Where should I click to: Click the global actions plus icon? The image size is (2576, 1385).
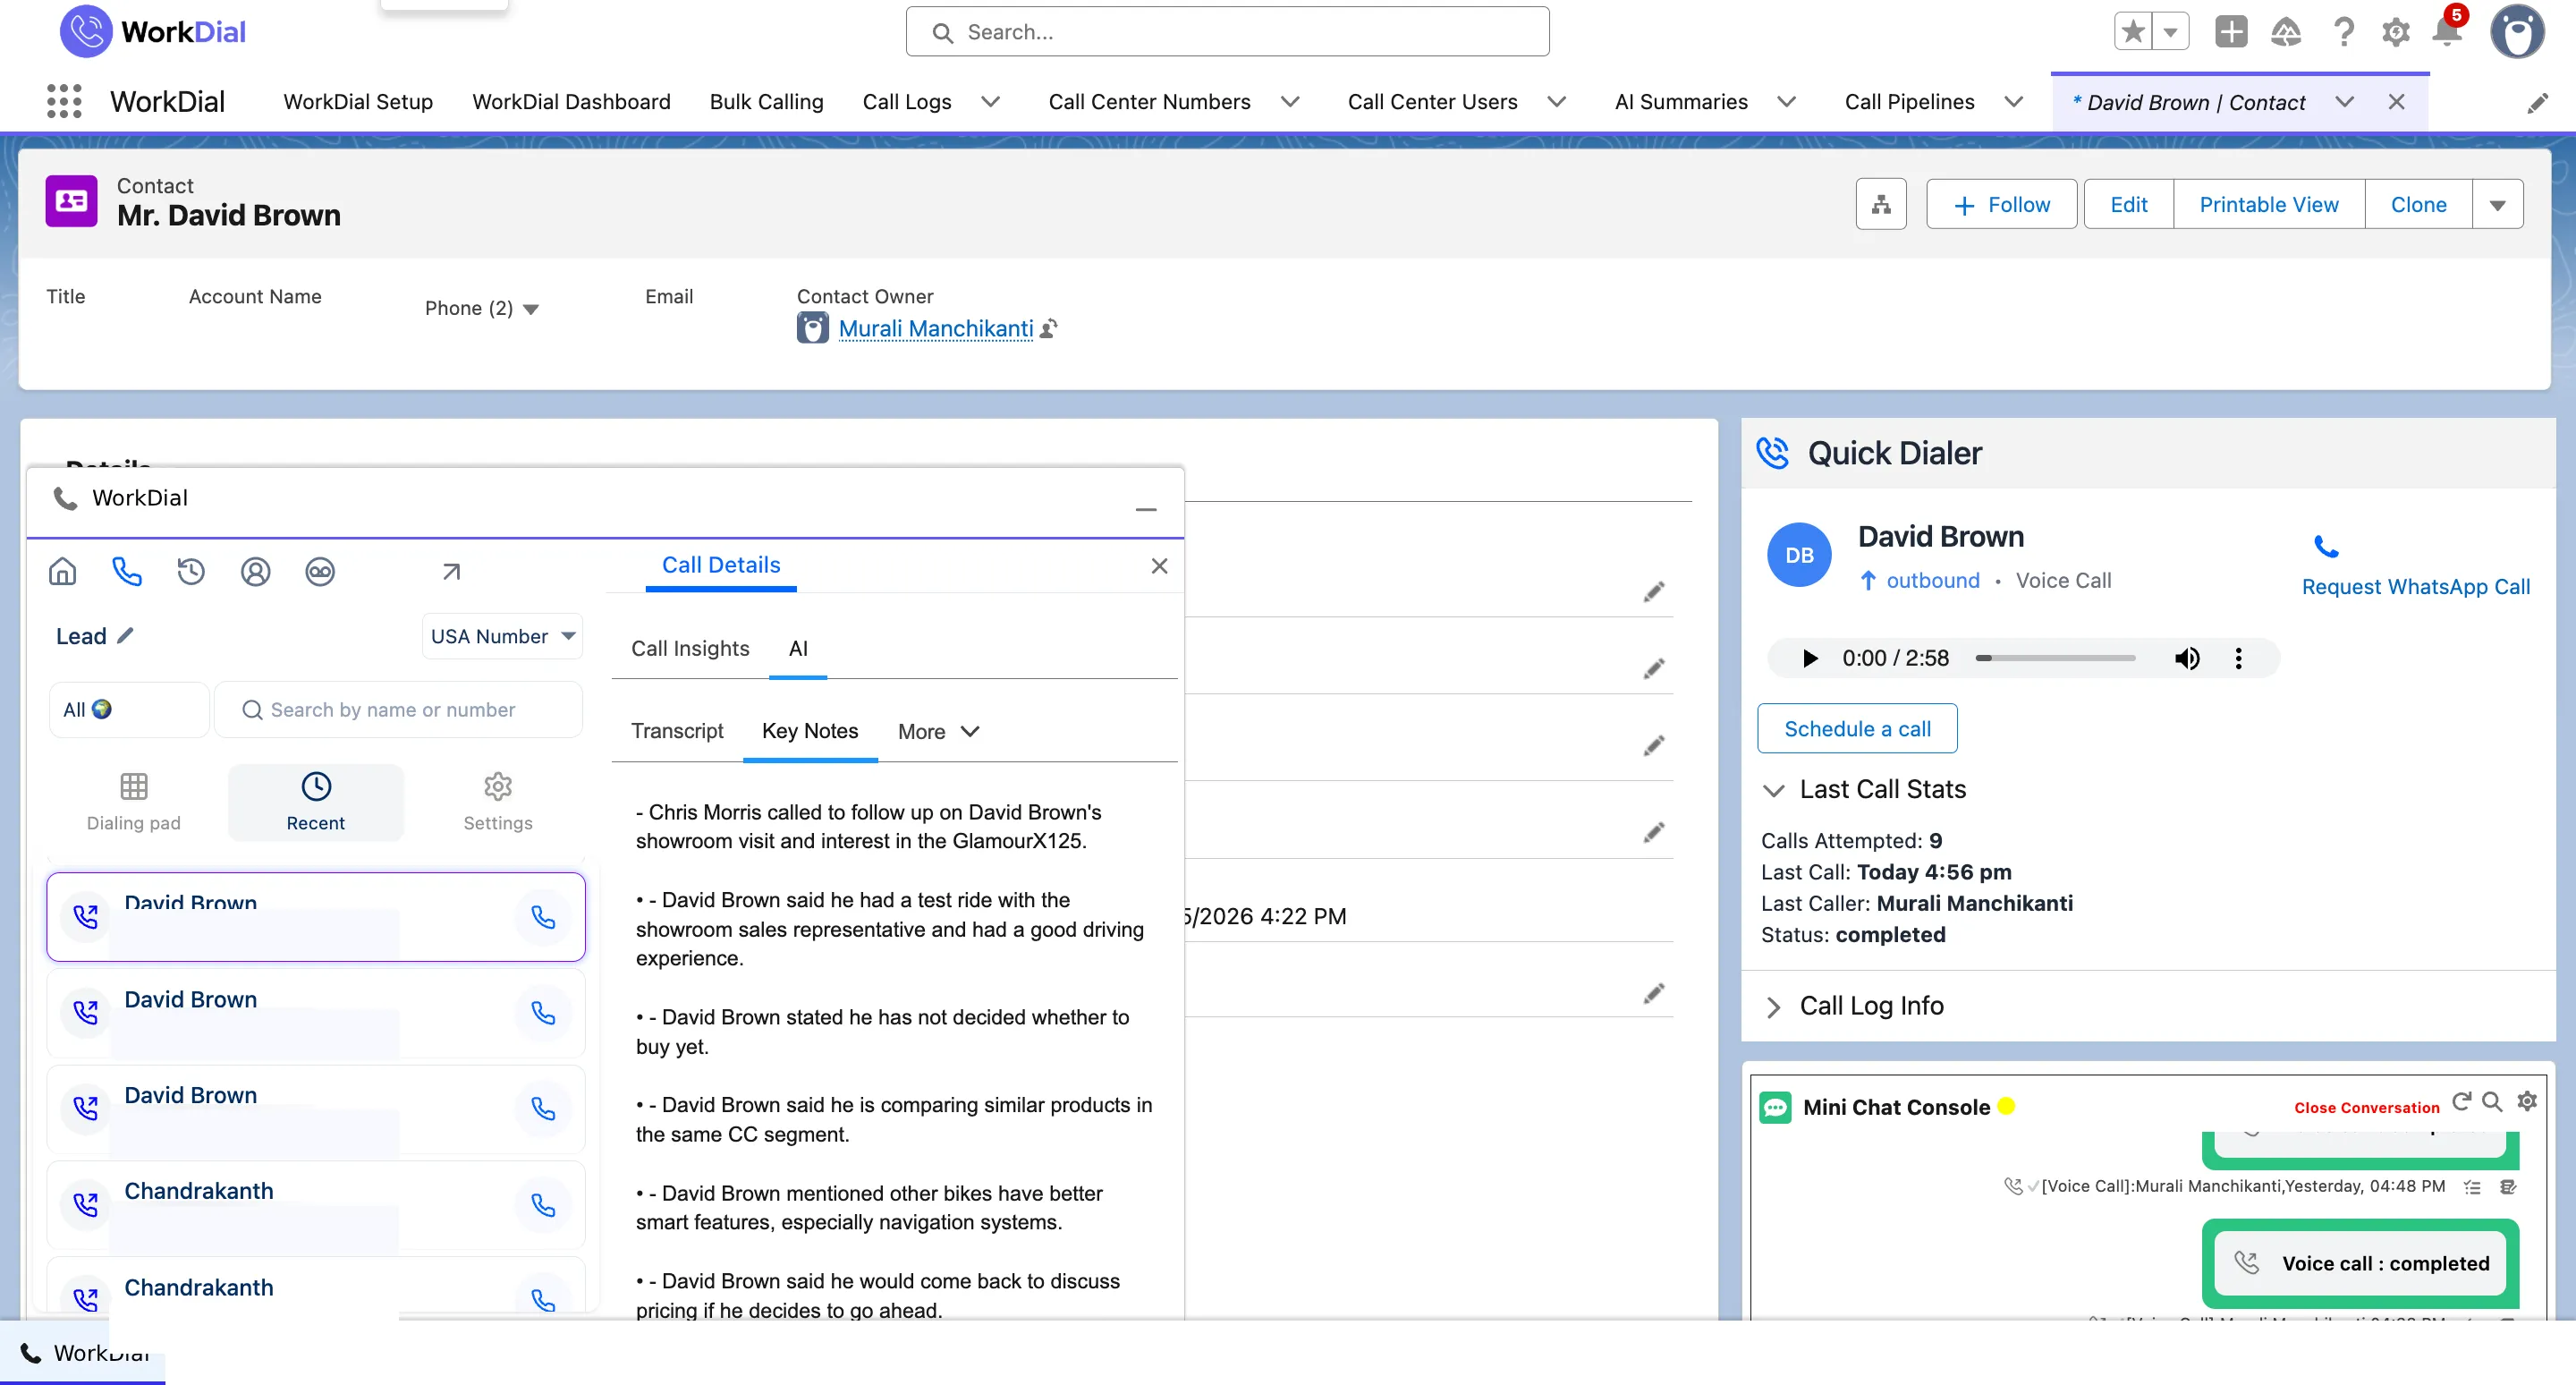coord(2231,32)
